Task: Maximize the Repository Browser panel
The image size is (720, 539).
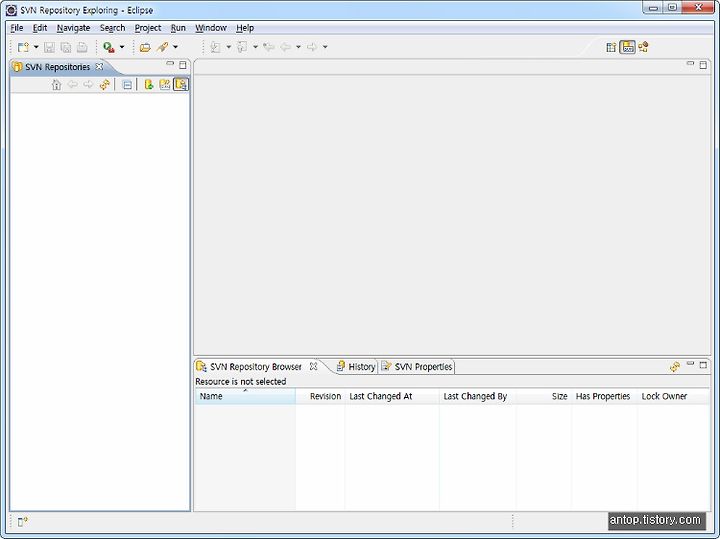Action: pos(703,365)
